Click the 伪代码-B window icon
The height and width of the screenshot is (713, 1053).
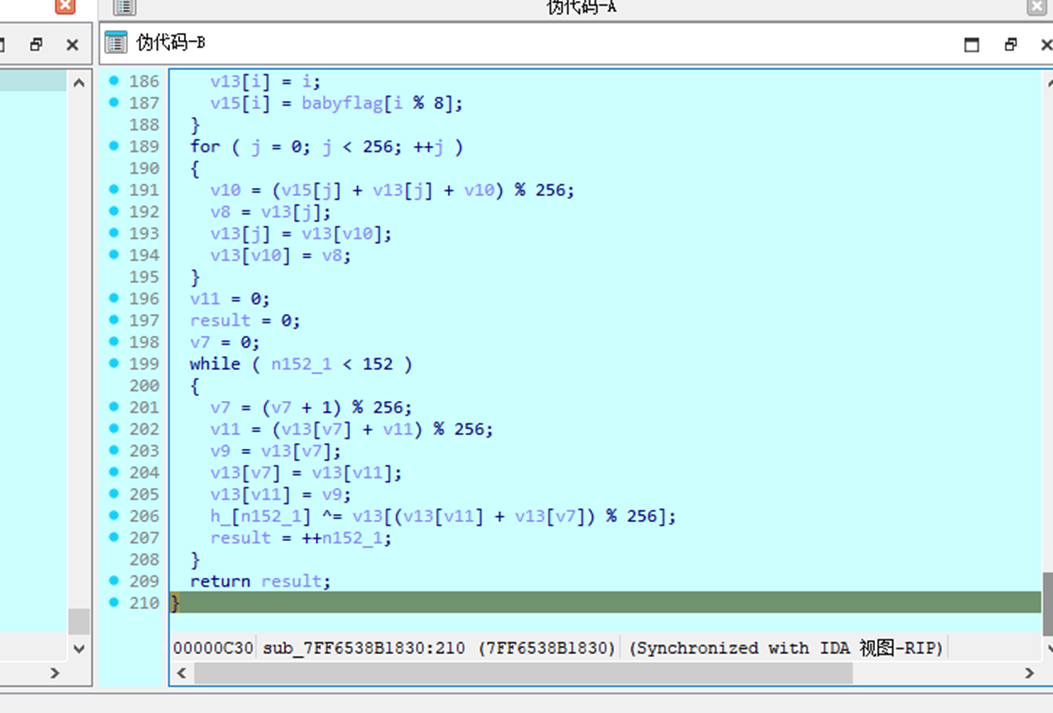[117, 43]
